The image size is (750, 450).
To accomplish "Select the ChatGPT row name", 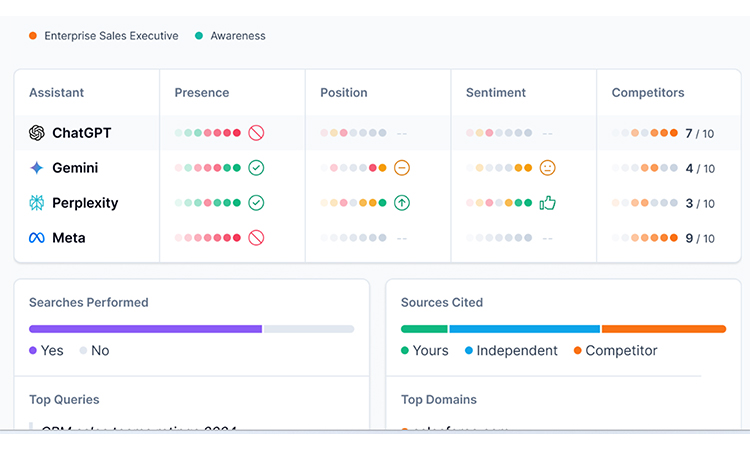I will point(82,133).
